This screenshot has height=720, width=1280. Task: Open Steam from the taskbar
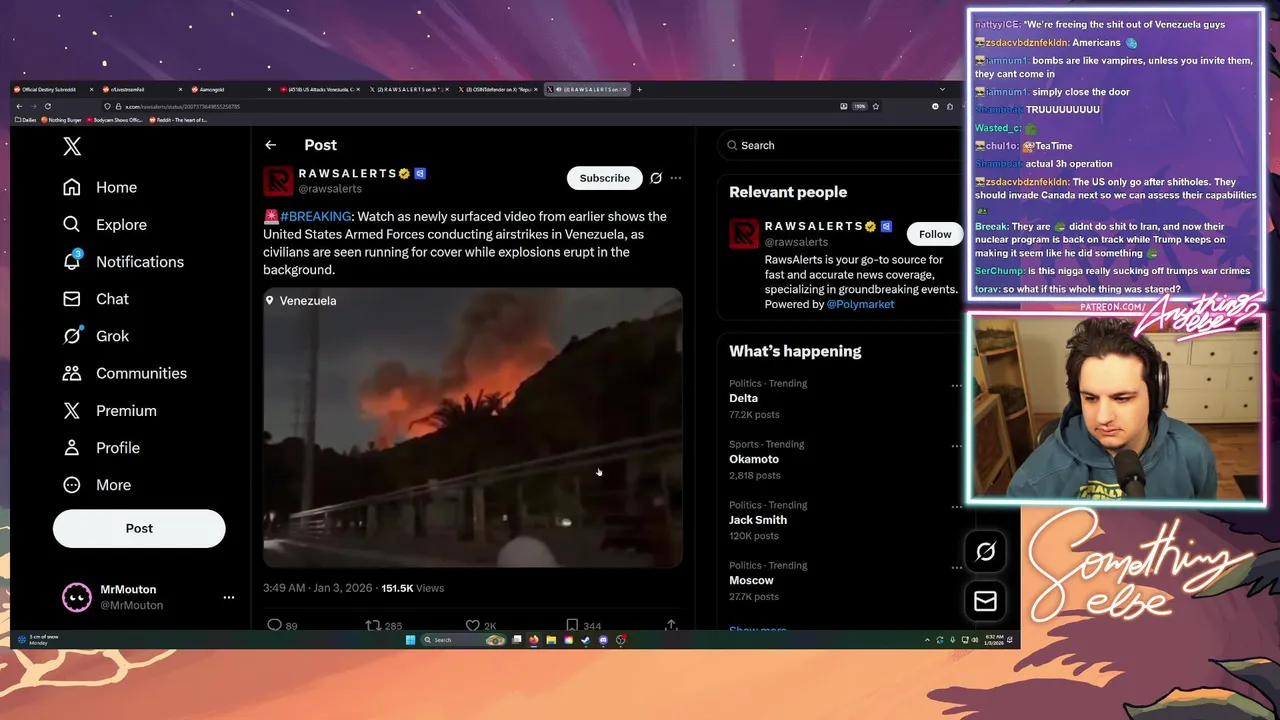585,640
